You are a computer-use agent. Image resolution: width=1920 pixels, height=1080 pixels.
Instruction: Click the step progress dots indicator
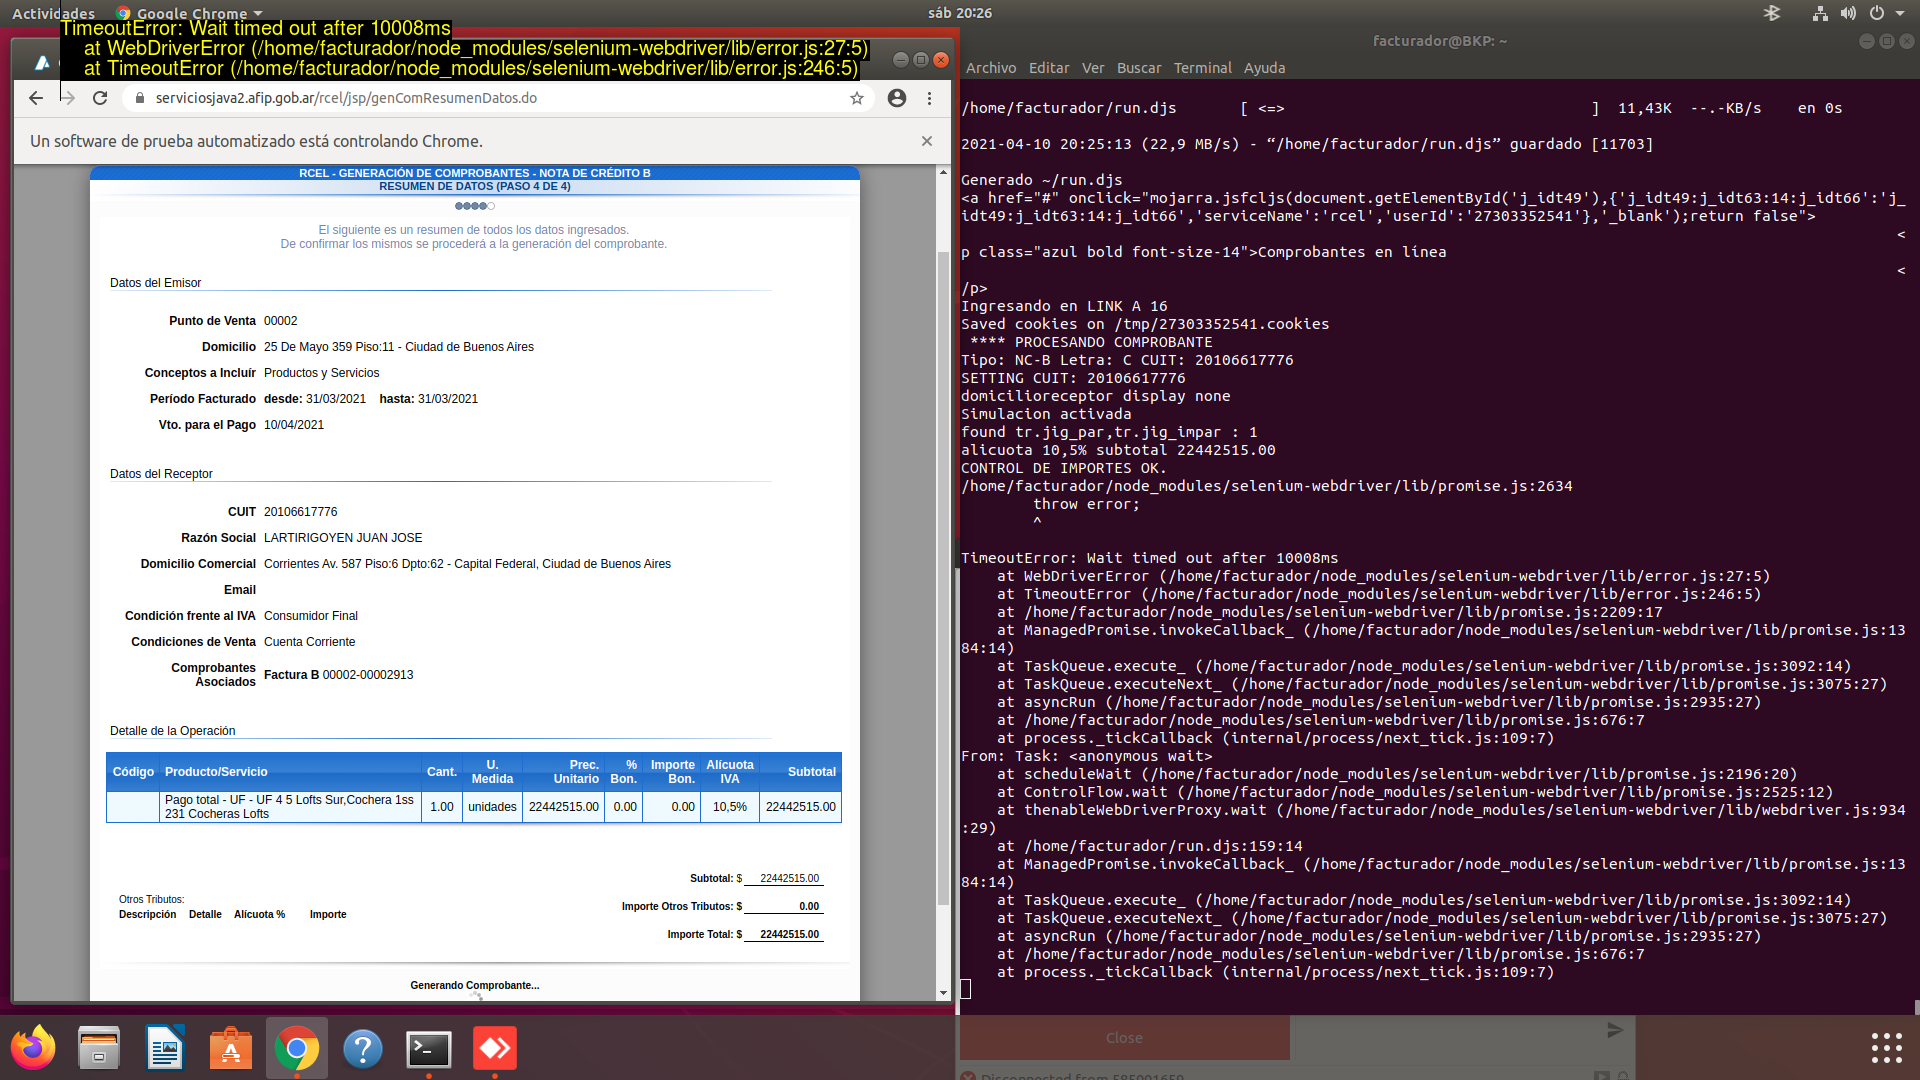pos(475,206)
